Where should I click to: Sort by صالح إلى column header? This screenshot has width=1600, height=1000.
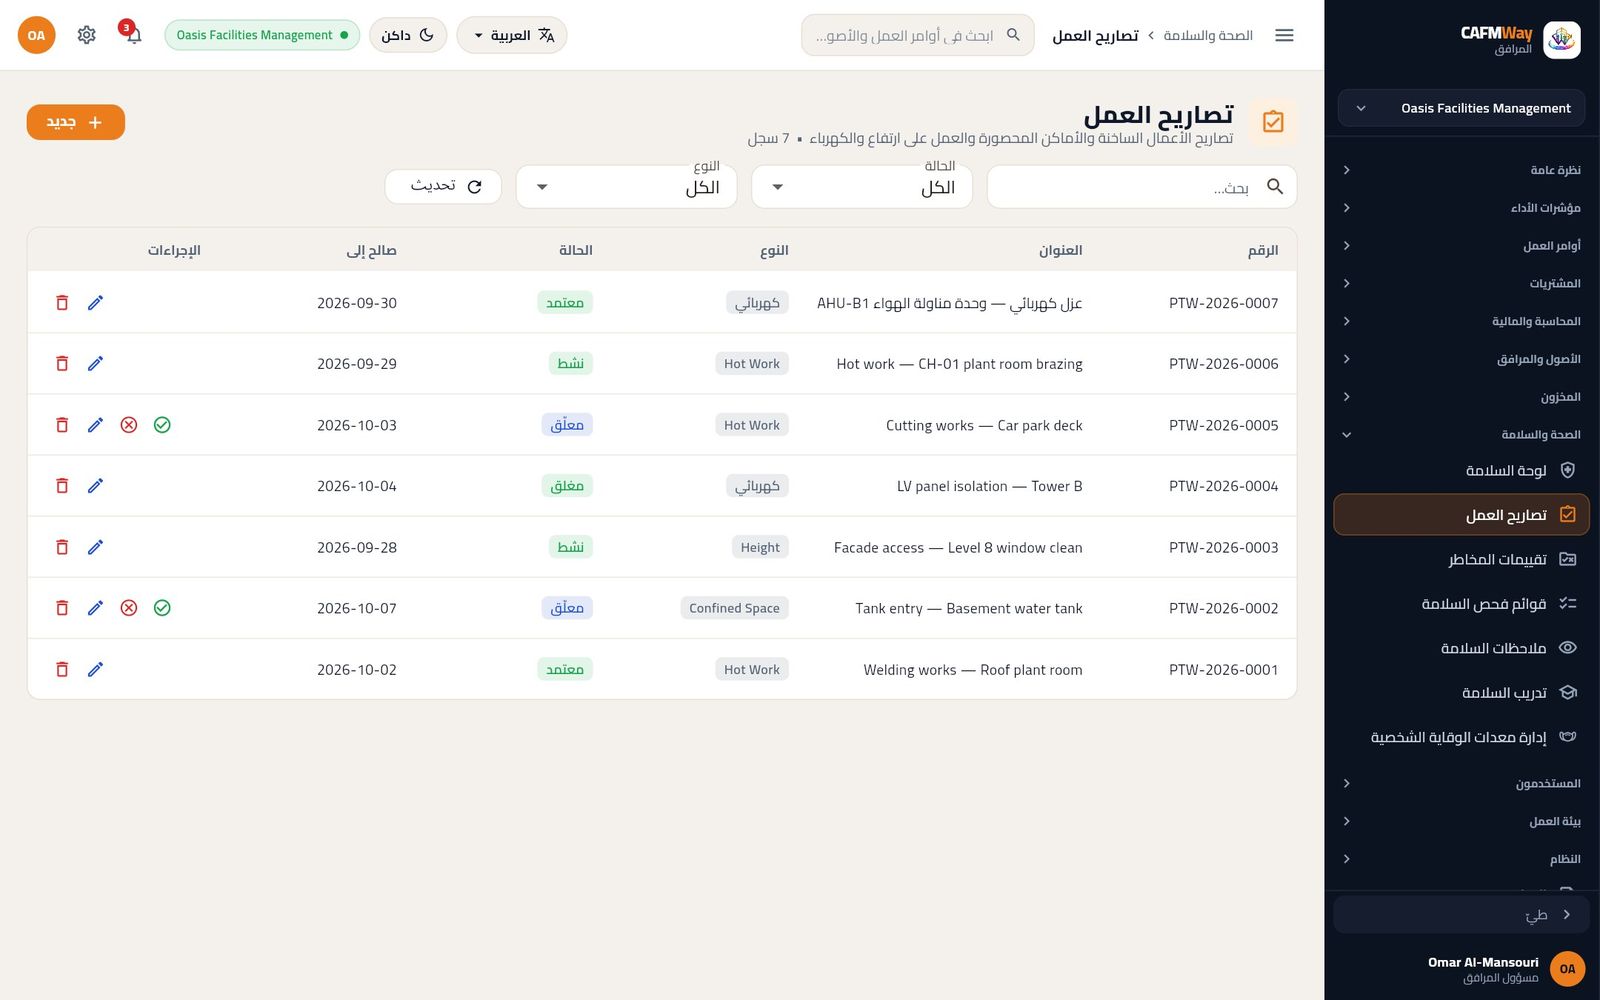(371, 250)
